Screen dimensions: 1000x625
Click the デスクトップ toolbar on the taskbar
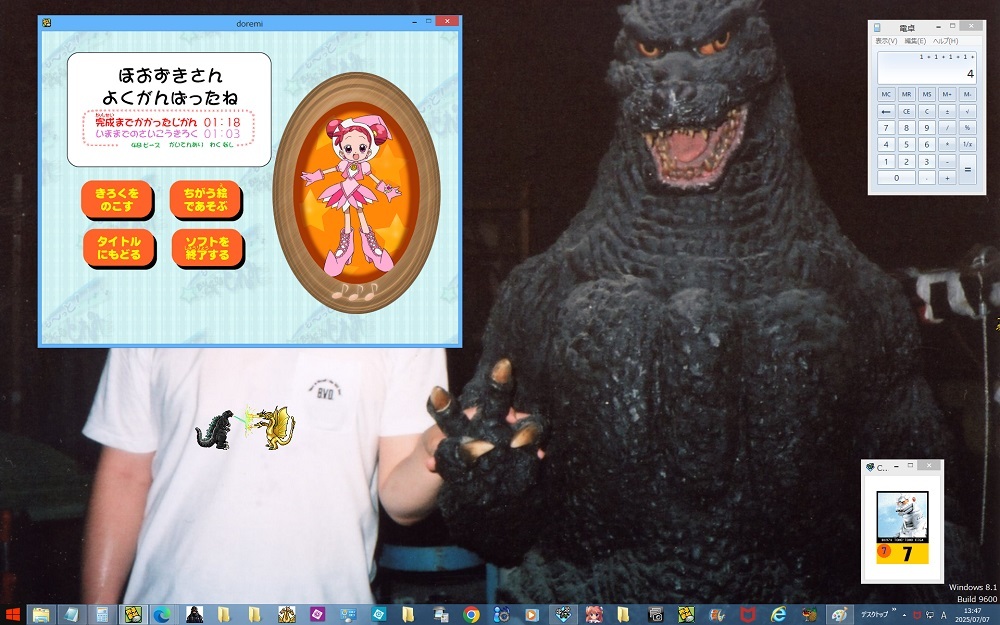click(x=874, y=614)
